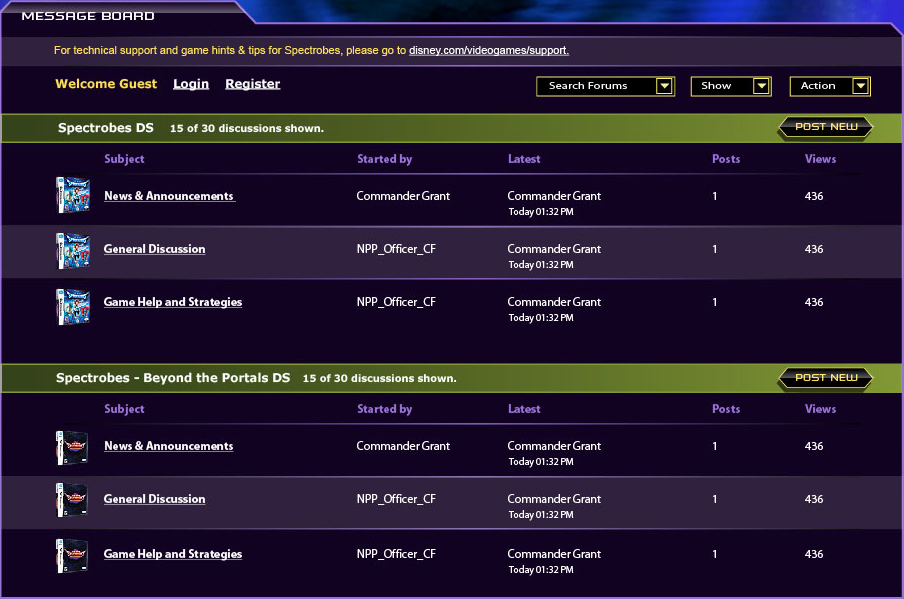This screenshot has height=599, width=904.
Task: Expand the Search Forums dropdown arrow
Action: pyautogui.click(x=664, y=86)
